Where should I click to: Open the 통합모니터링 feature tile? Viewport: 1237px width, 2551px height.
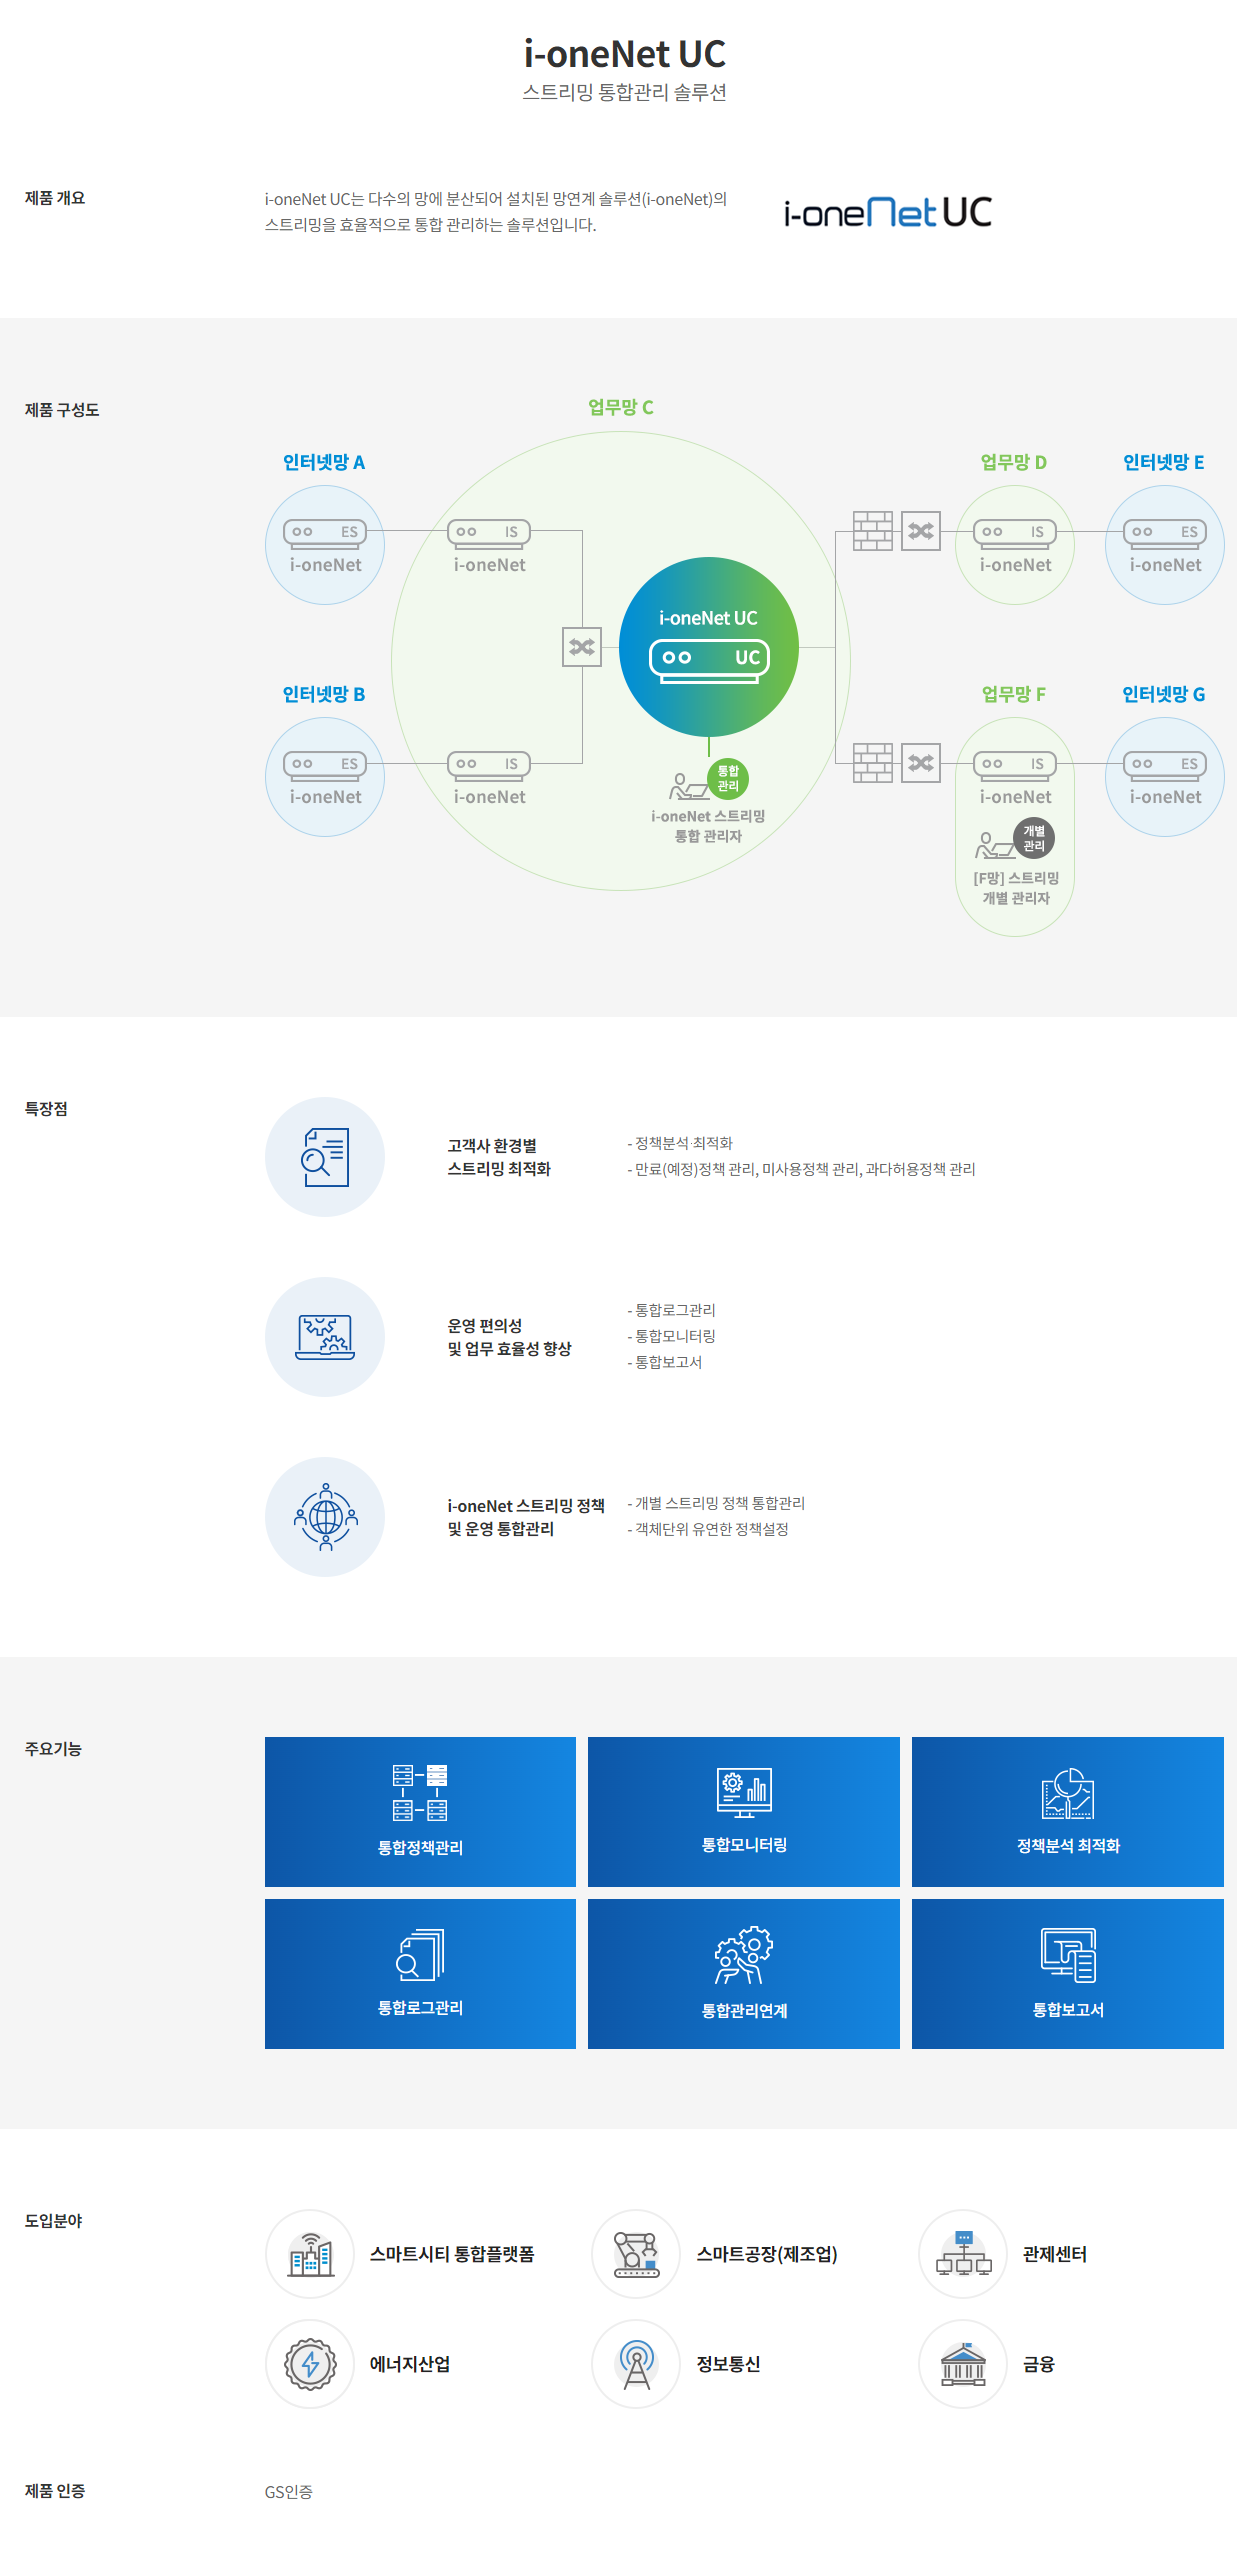(743, 1810)
